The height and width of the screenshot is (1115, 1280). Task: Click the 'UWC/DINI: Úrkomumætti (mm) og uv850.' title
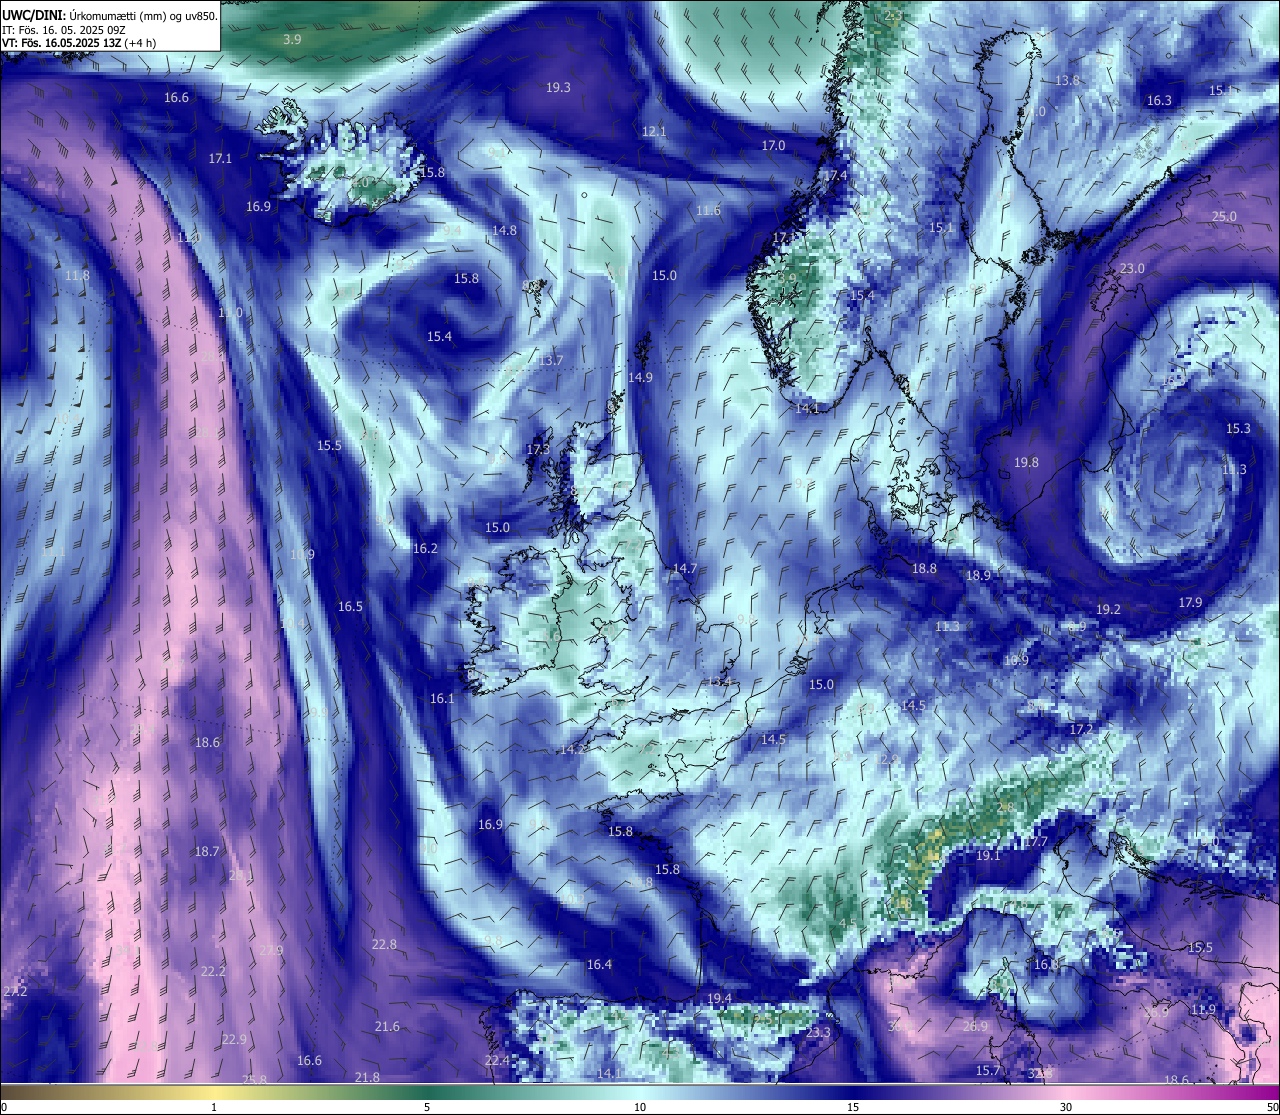click(110, 15)
